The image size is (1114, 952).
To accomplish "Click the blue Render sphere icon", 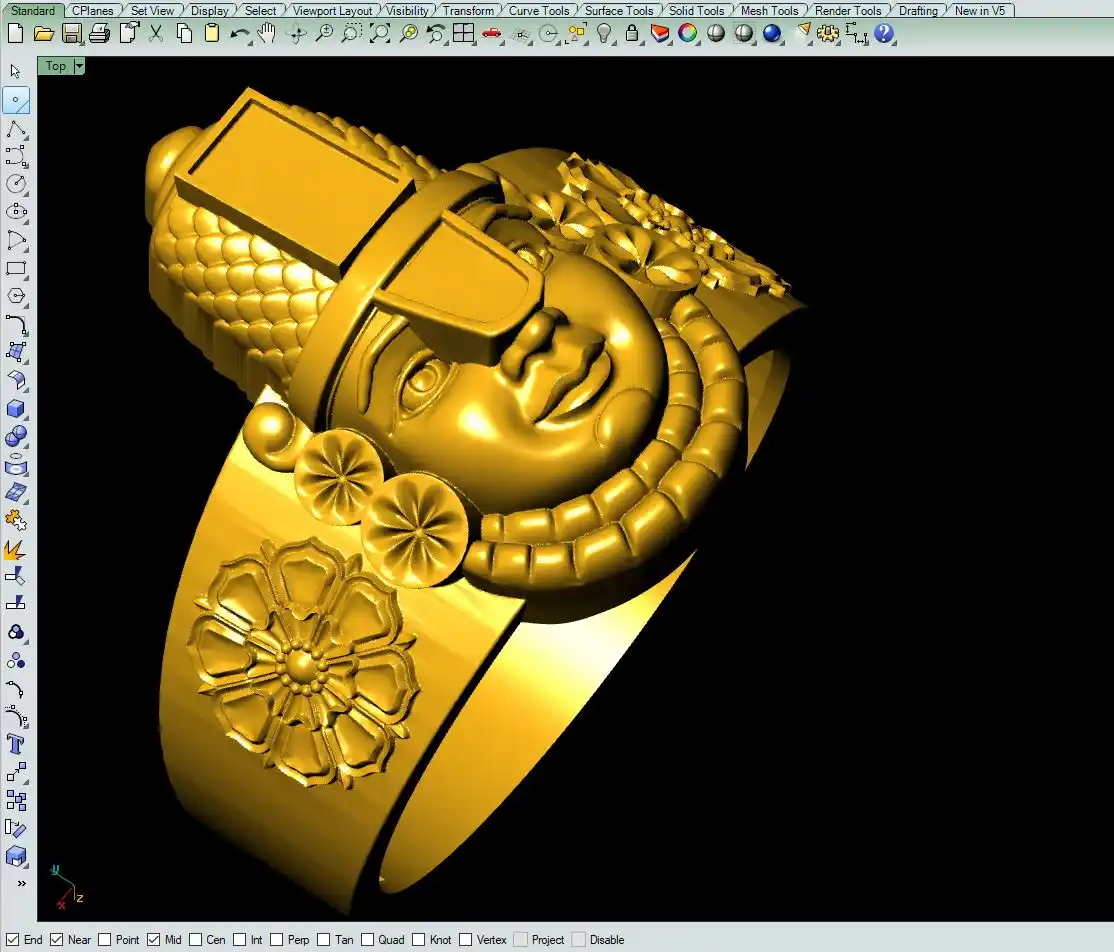I will coord(771,33).
